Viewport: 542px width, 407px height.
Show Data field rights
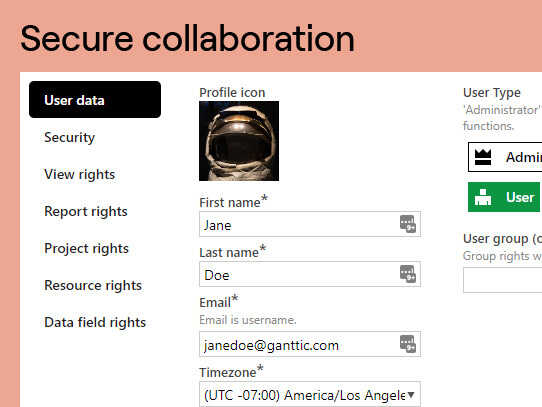coord(95,322)
